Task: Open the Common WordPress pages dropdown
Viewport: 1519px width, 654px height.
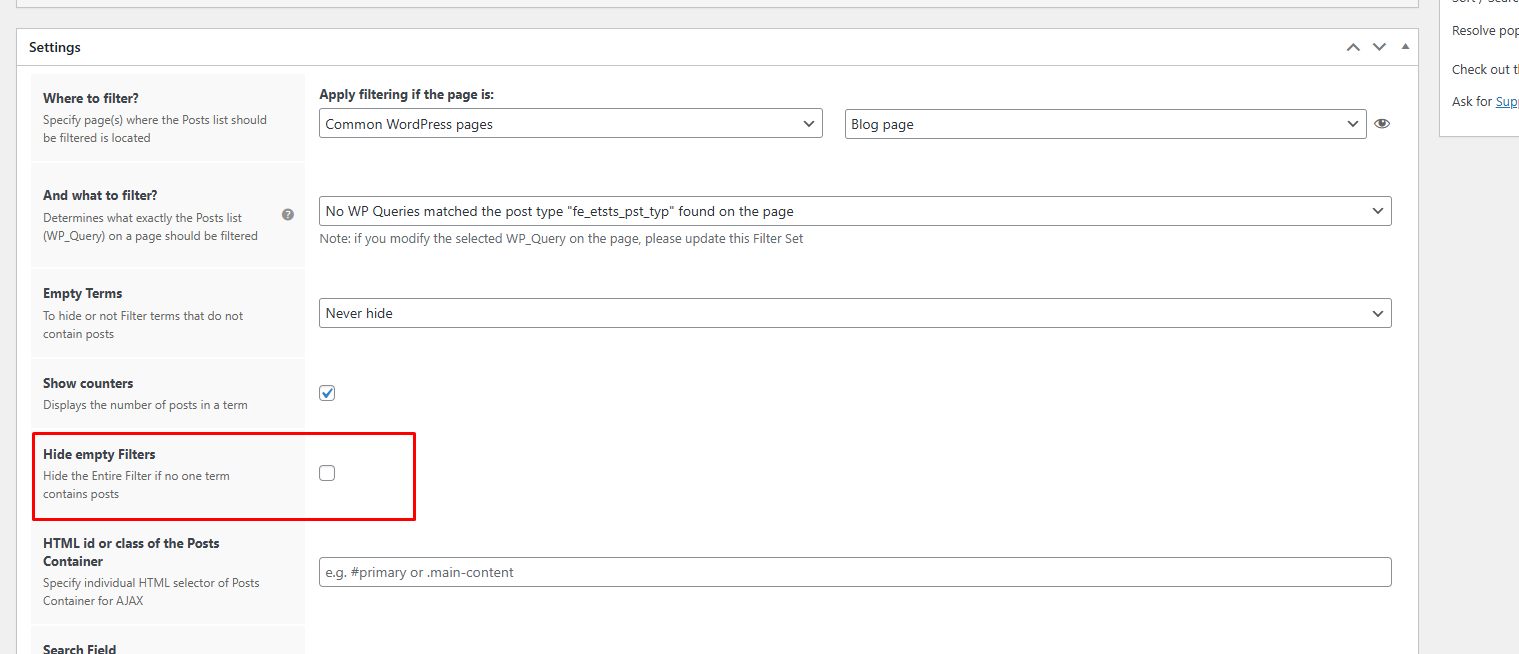Action: pos(571,124)
